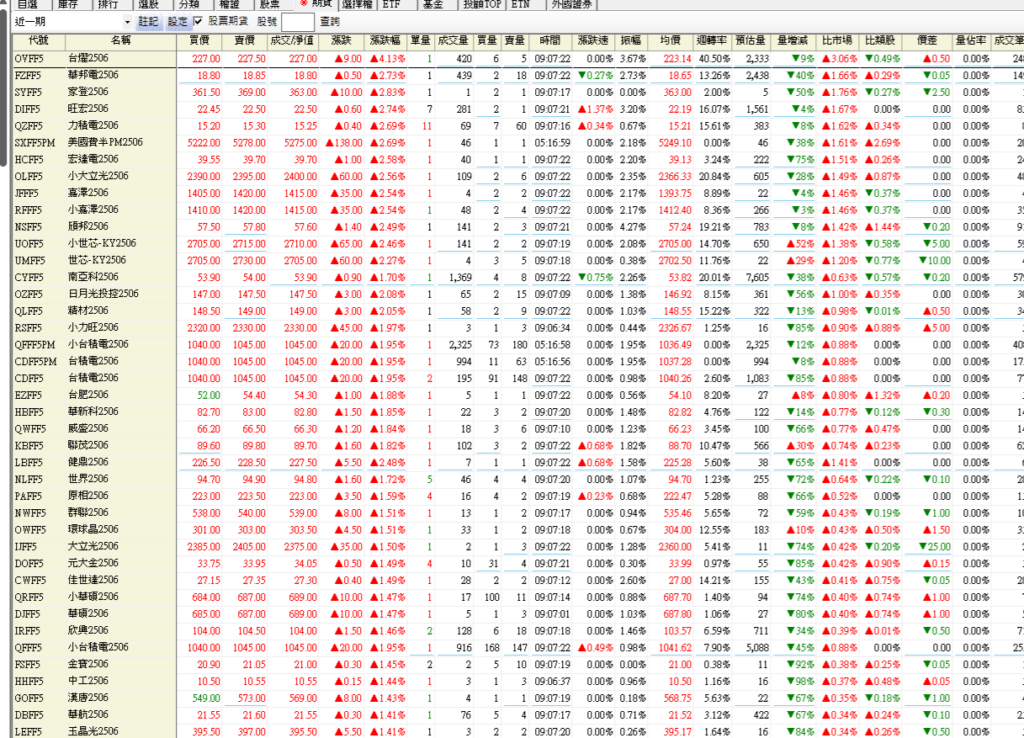The width and height of the screenshot is (1024, 738).
Task: Focus the 股號 input field
Action: coord(298,22)
